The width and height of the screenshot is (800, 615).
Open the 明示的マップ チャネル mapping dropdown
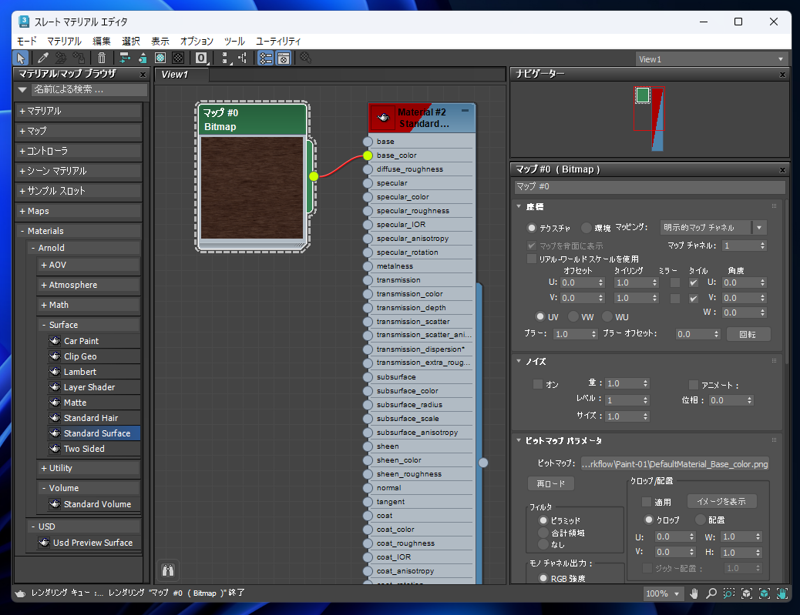757,228
